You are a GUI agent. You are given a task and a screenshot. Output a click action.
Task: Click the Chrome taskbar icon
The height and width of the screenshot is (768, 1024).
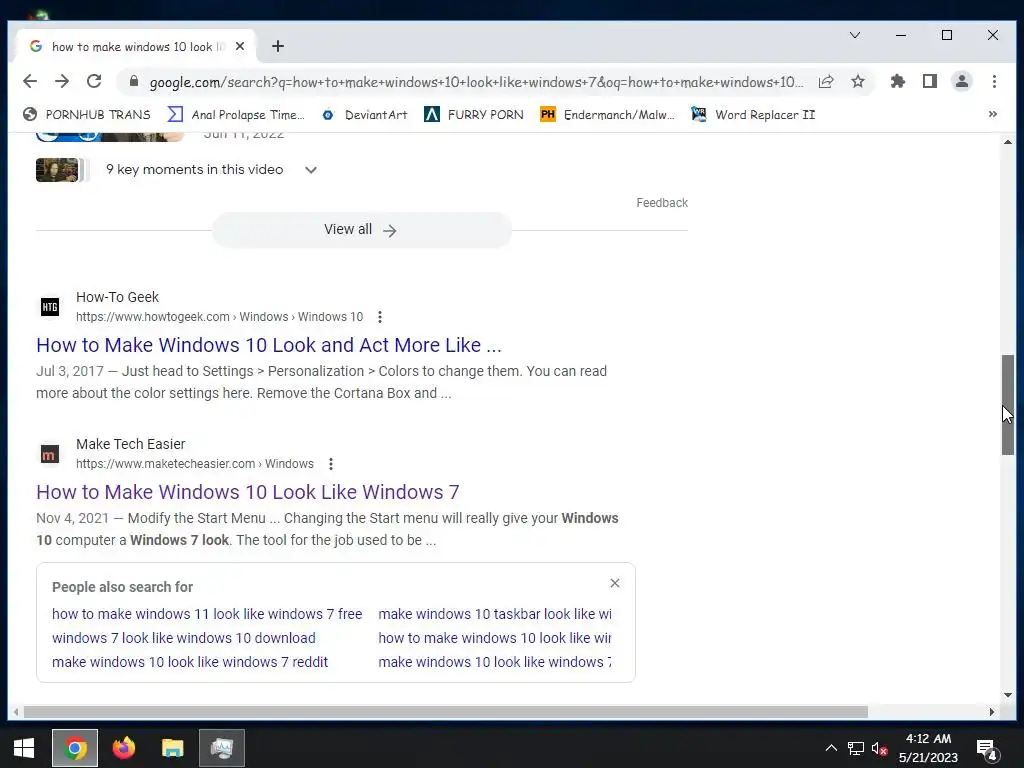point(75,748)
